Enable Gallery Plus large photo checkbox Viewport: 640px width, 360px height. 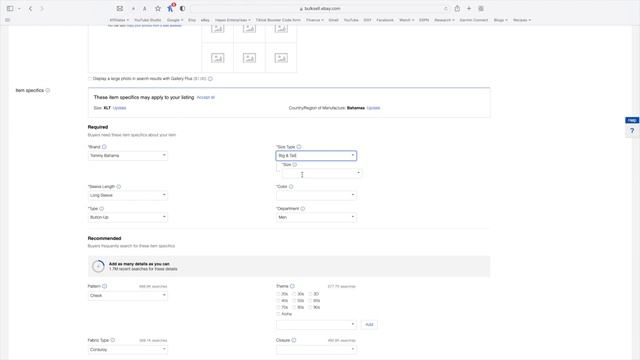(x=90, y=79)
